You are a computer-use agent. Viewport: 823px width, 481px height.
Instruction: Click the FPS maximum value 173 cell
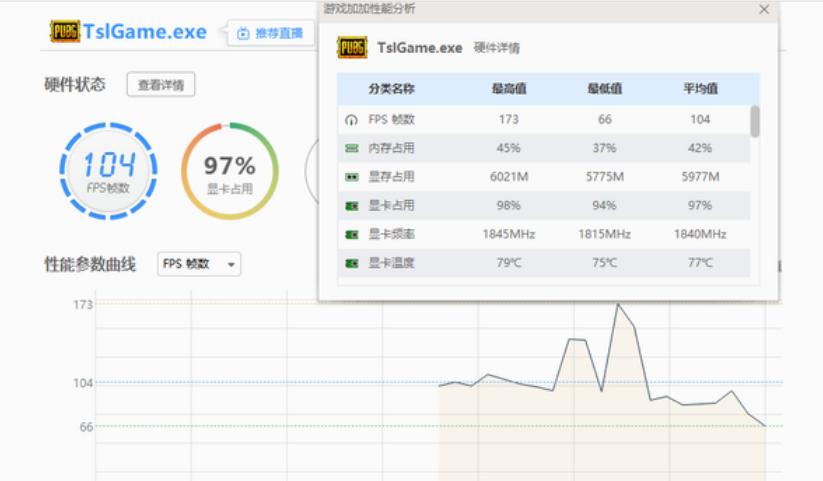click(509, 120)
